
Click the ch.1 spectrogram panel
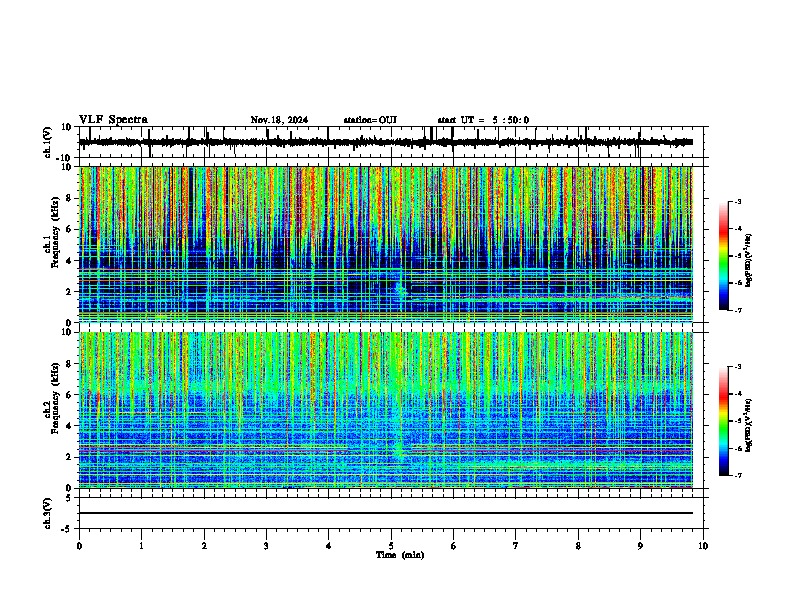tap(386, 244)
